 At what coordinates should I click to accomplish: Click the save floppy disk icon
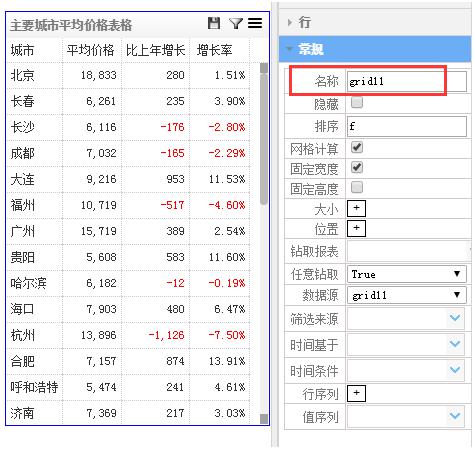coord(214,23)
